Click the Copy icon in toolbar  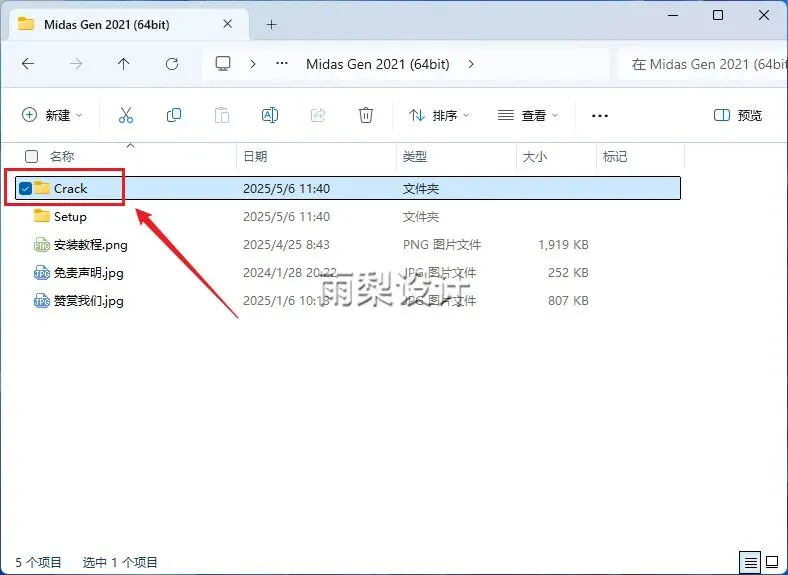(x=174, y=115)
